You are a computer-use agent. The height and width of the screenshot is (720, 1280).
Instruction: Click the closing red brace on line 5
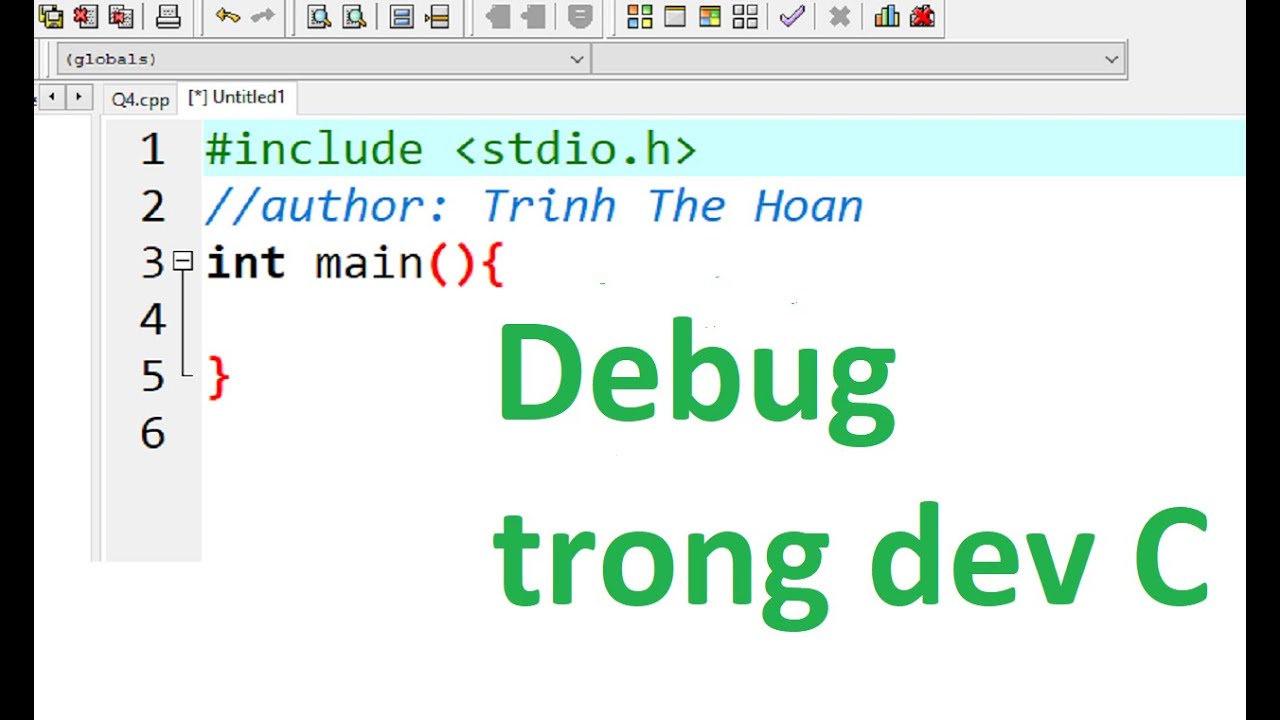pyautogui.click(x=218, y=378)
